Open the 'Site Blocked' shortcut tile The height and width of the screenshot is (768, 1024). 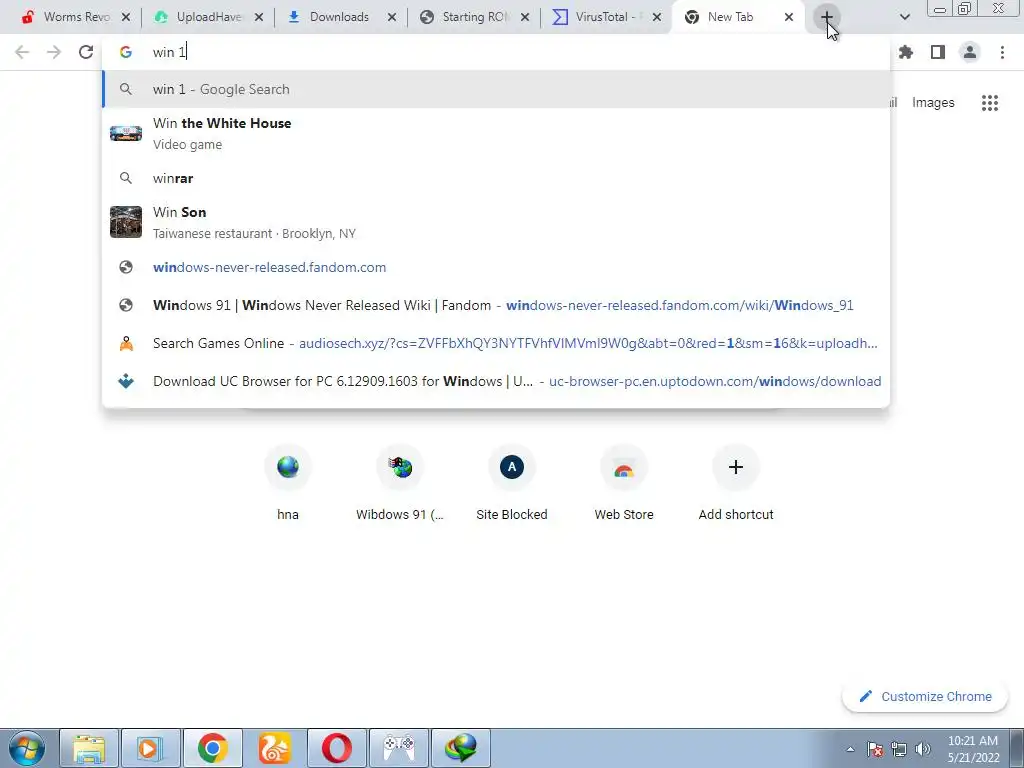click(512, 483)
